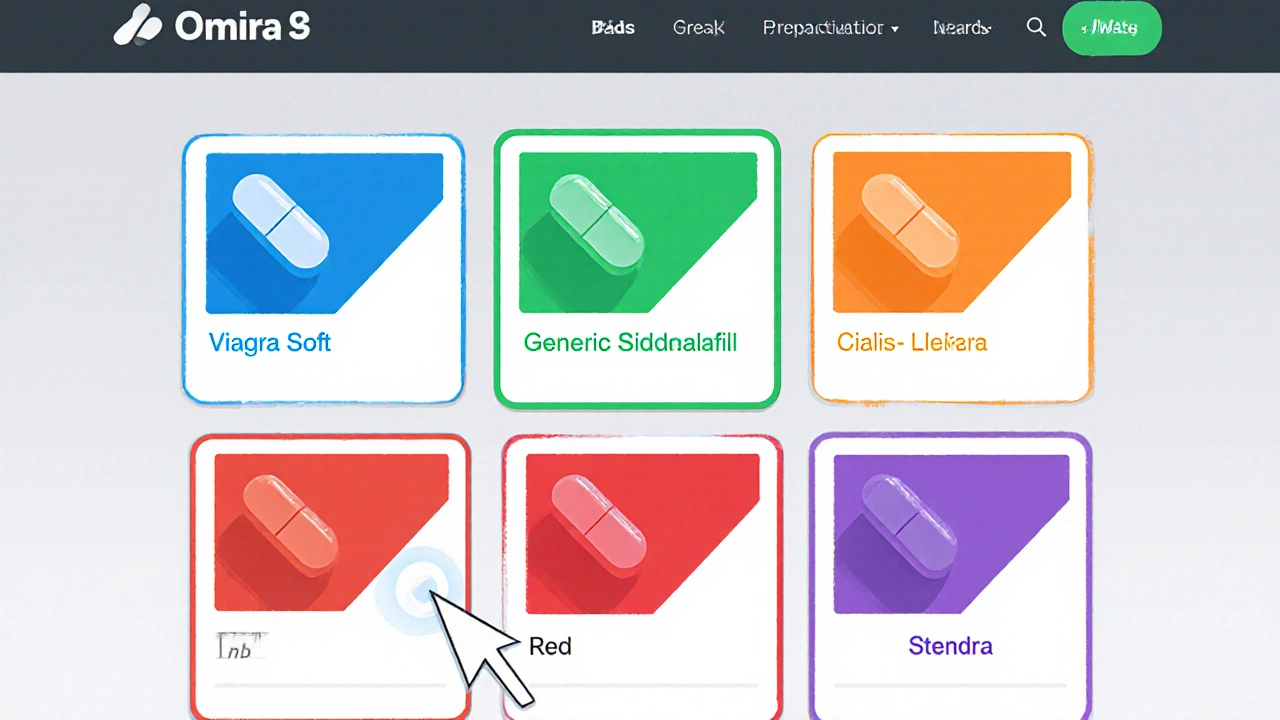Open the Cialis product link
1280x720 pixels.
911,343
